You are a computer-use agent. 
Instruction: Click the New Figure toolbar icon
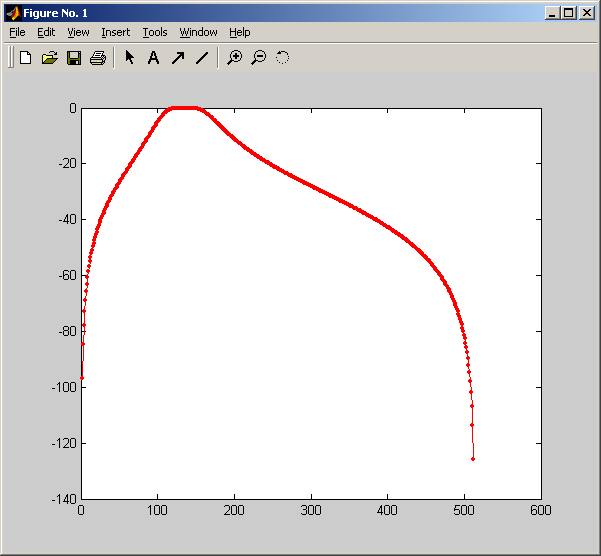25,58
